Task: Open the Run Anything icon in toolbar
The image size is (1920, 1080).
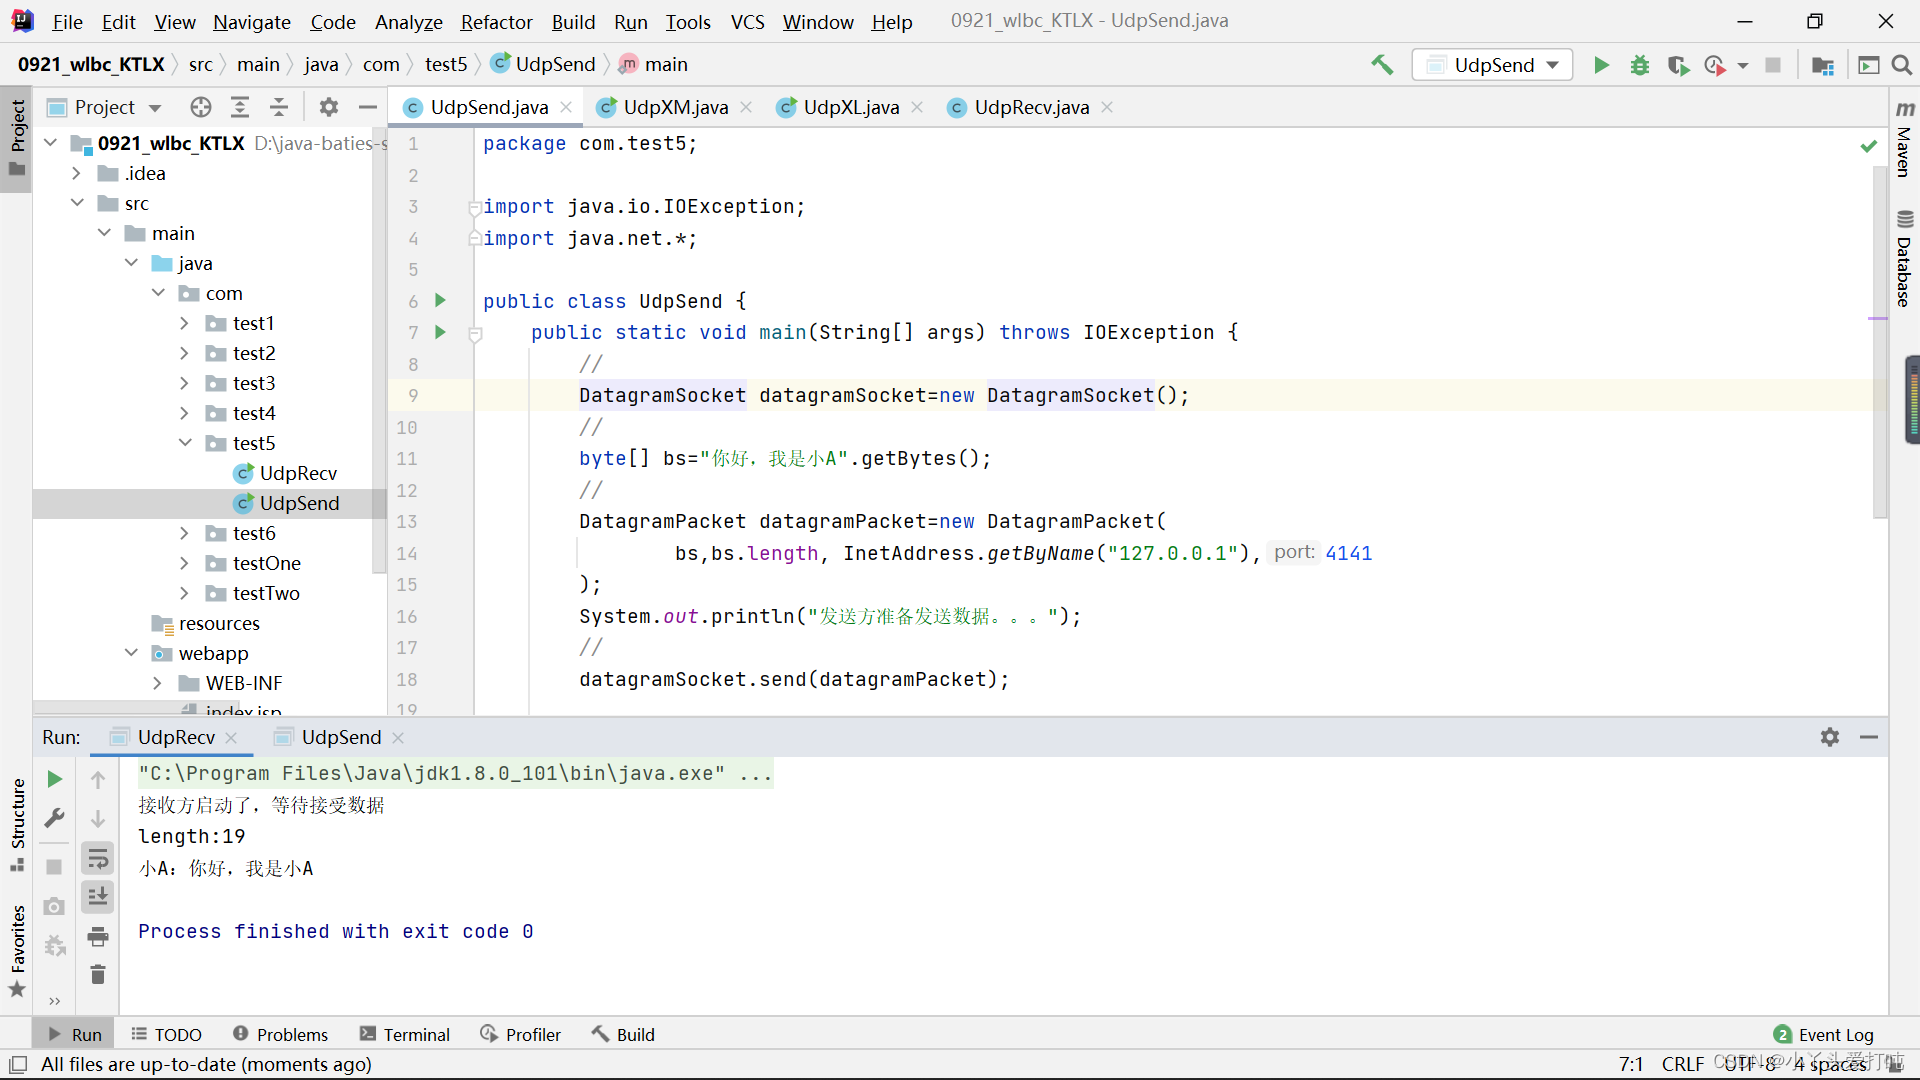Action: (1868, 65)
